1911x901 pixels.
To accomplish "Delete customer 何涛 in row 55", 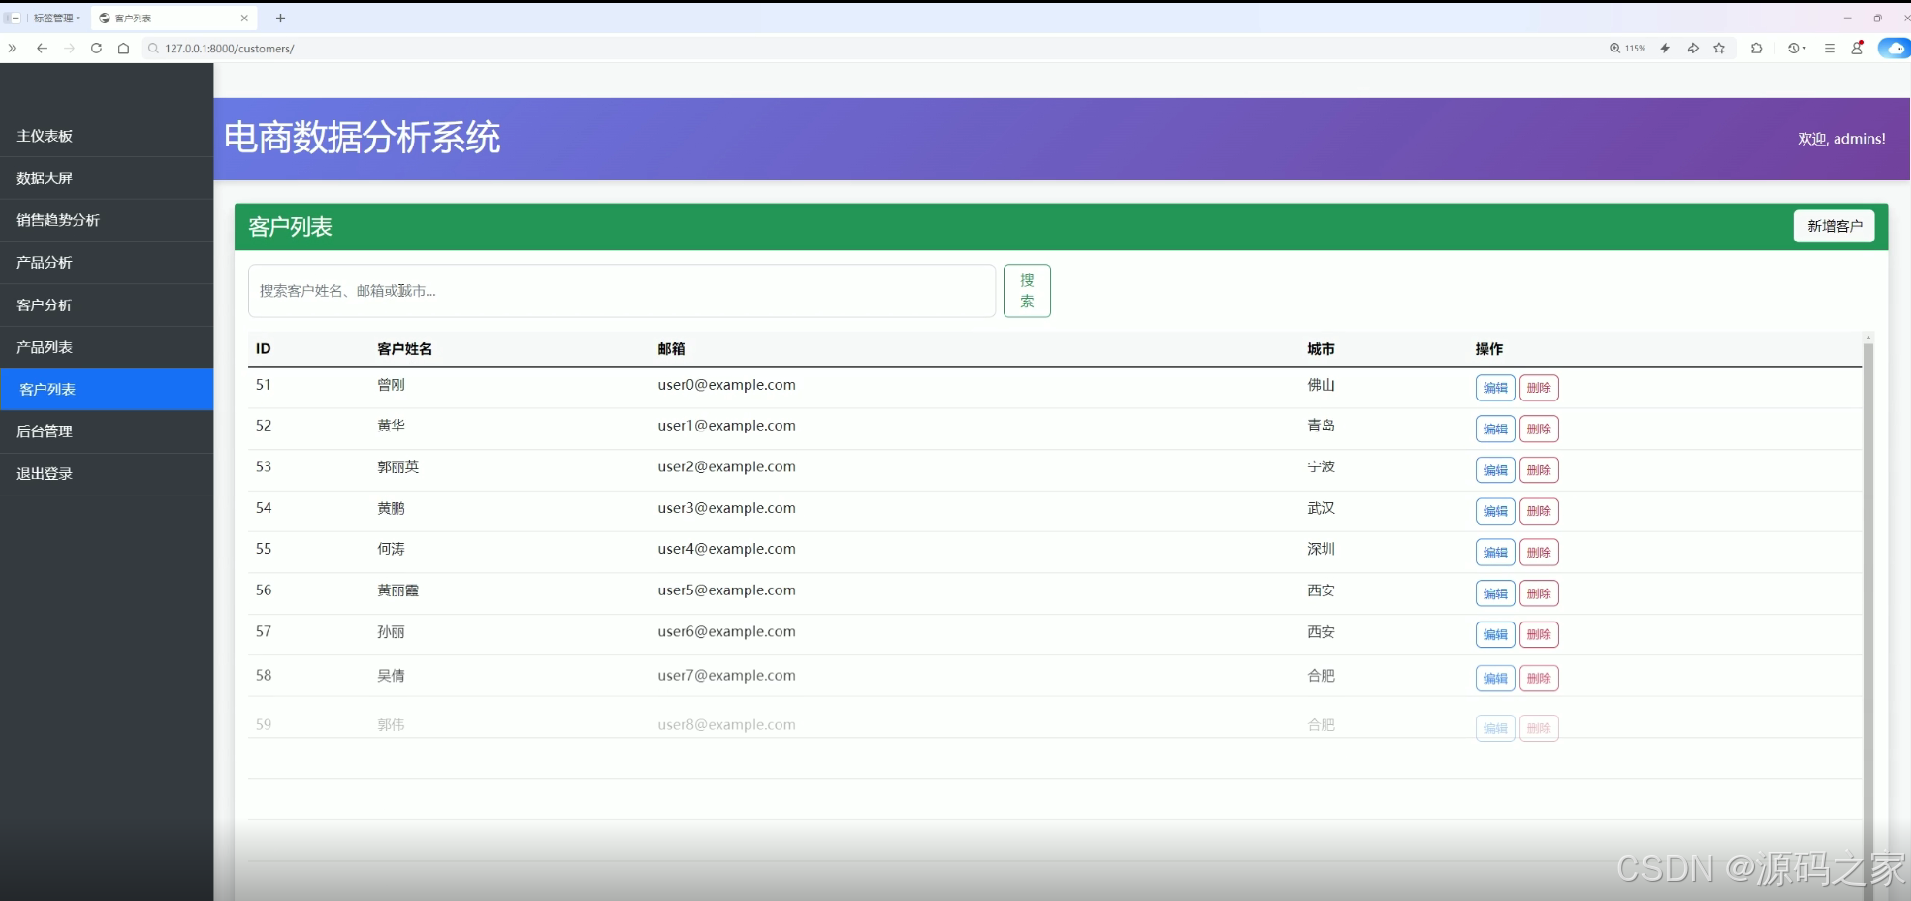I will click(x=1539, y=552).
